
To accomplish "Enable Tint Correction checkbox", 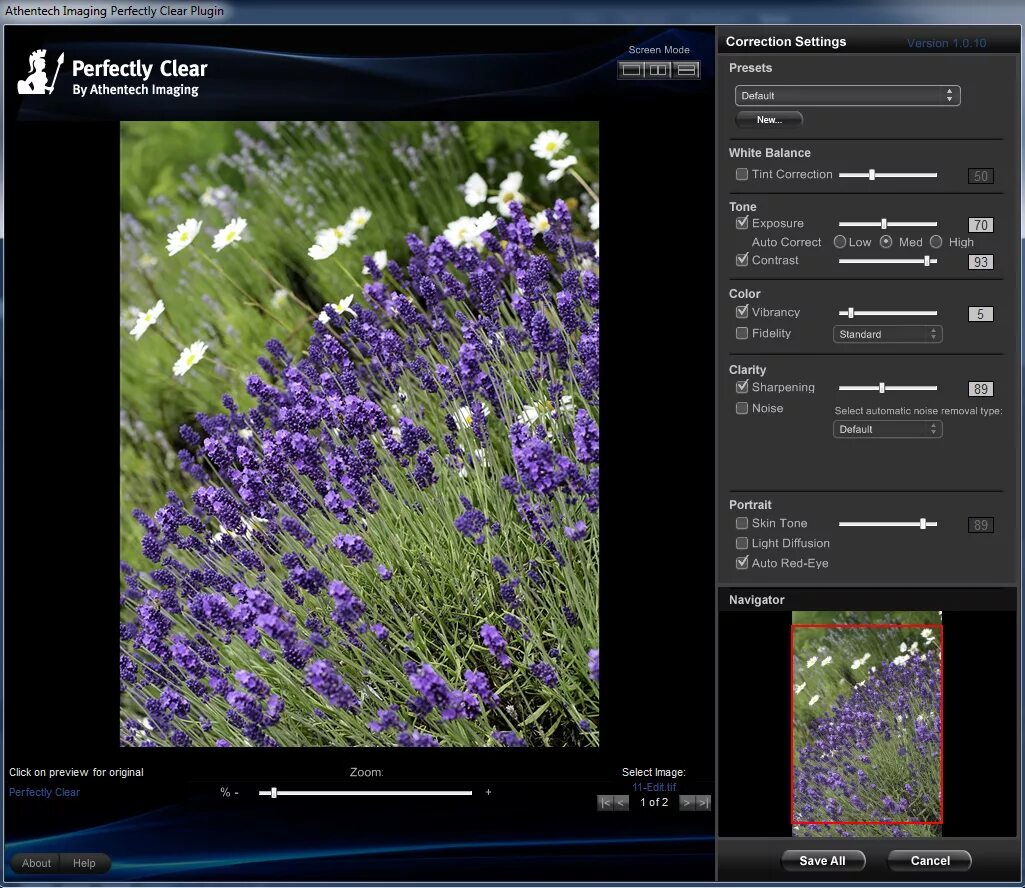I will (x=741, y=174).
